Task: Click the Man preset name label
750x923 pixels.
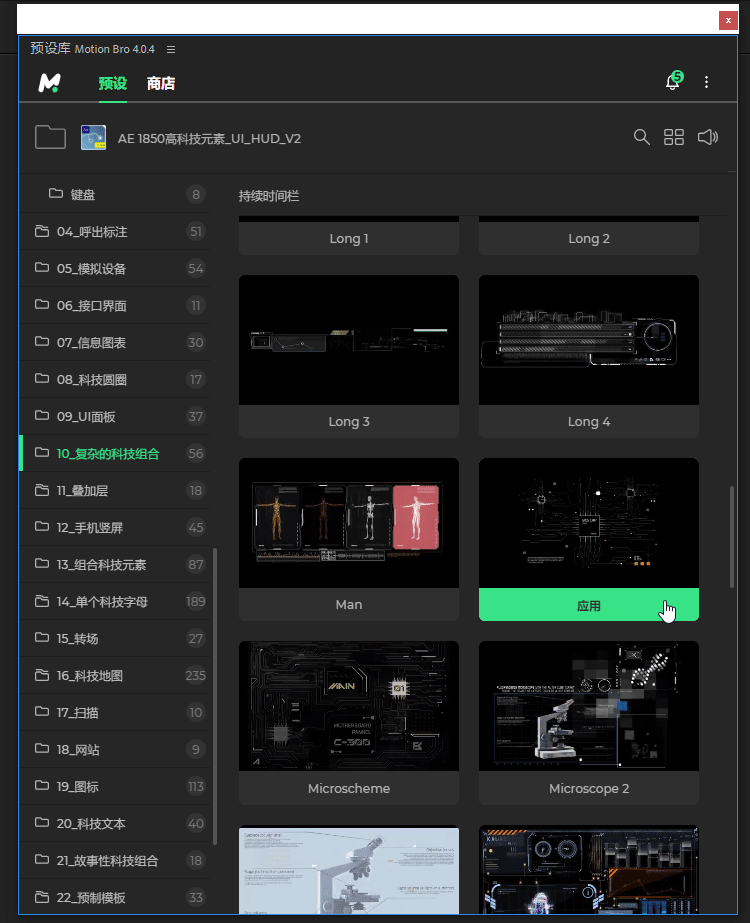Action: pyautogui.click(x=349, y=605)
